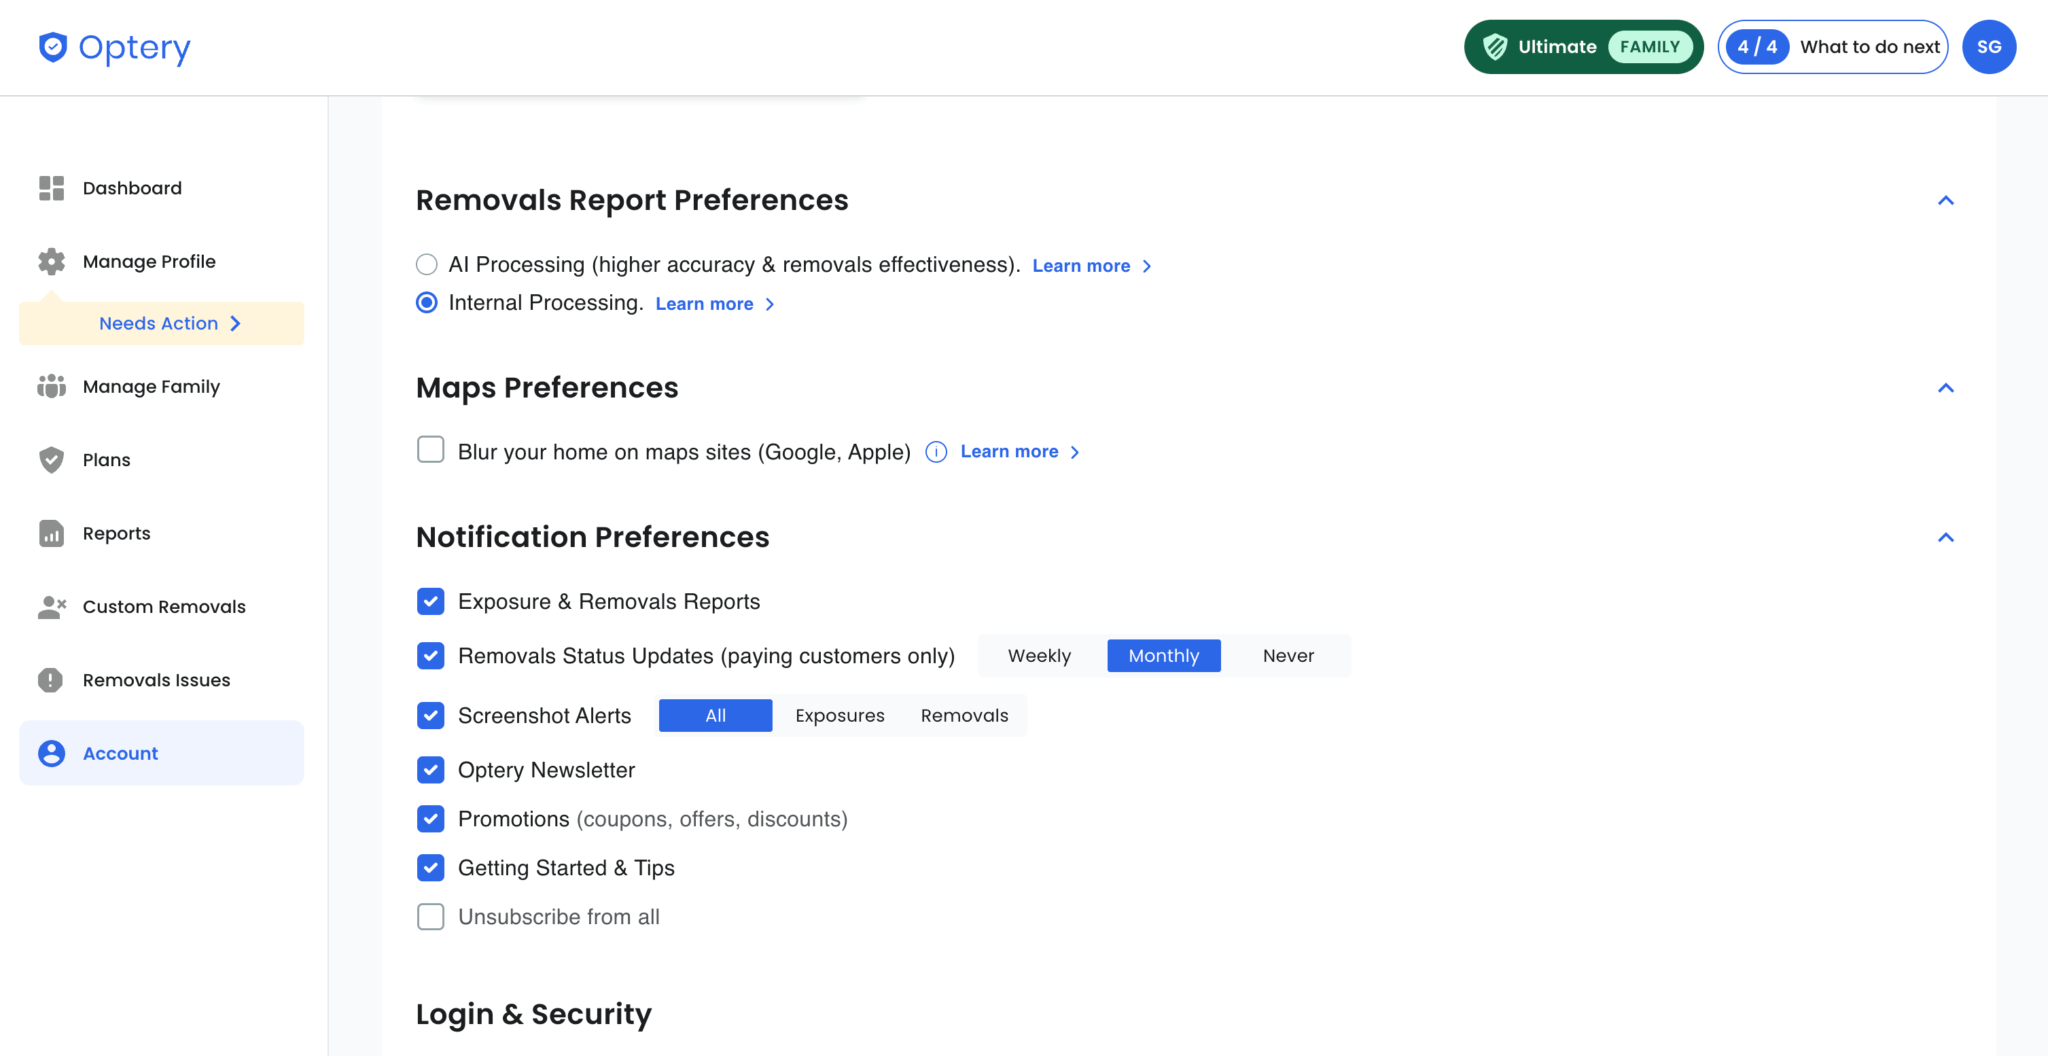This screenshot has height=1056, width=2048.
Task: Enable blur your home on maps checkbox
Action: click(x=431, y=450)
